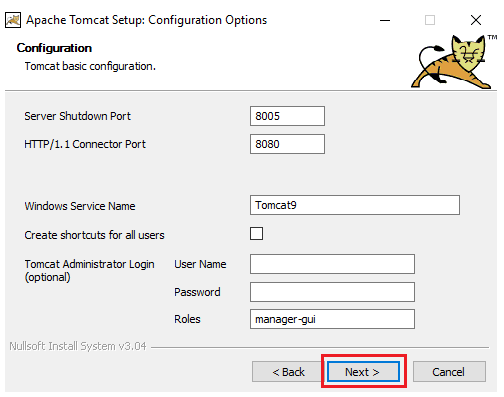Close the Apache Tomcat Setup dialog

tap(476, 20)
